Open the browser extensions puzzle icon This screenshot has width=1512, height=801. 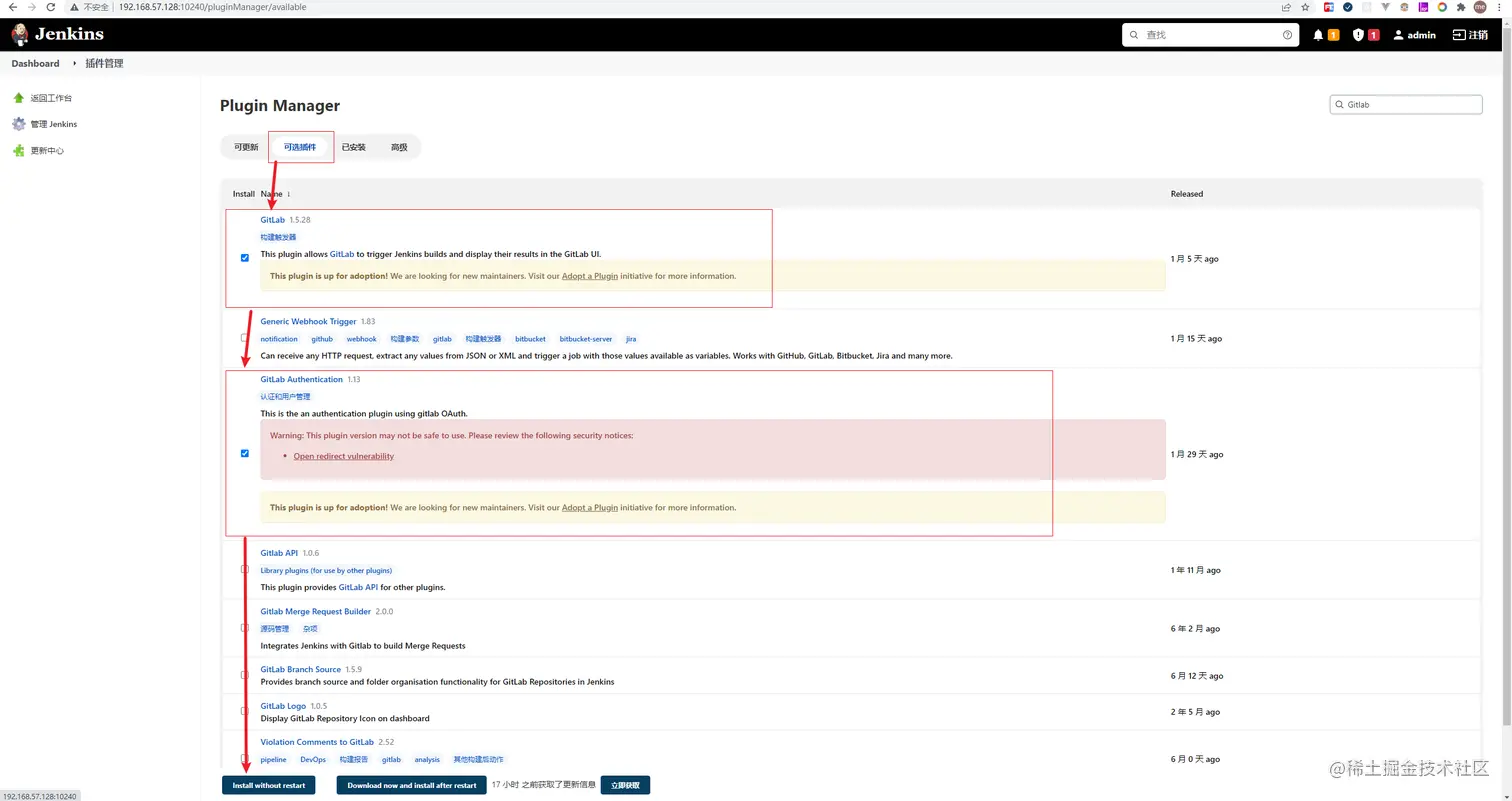[x=1461, y=7]
